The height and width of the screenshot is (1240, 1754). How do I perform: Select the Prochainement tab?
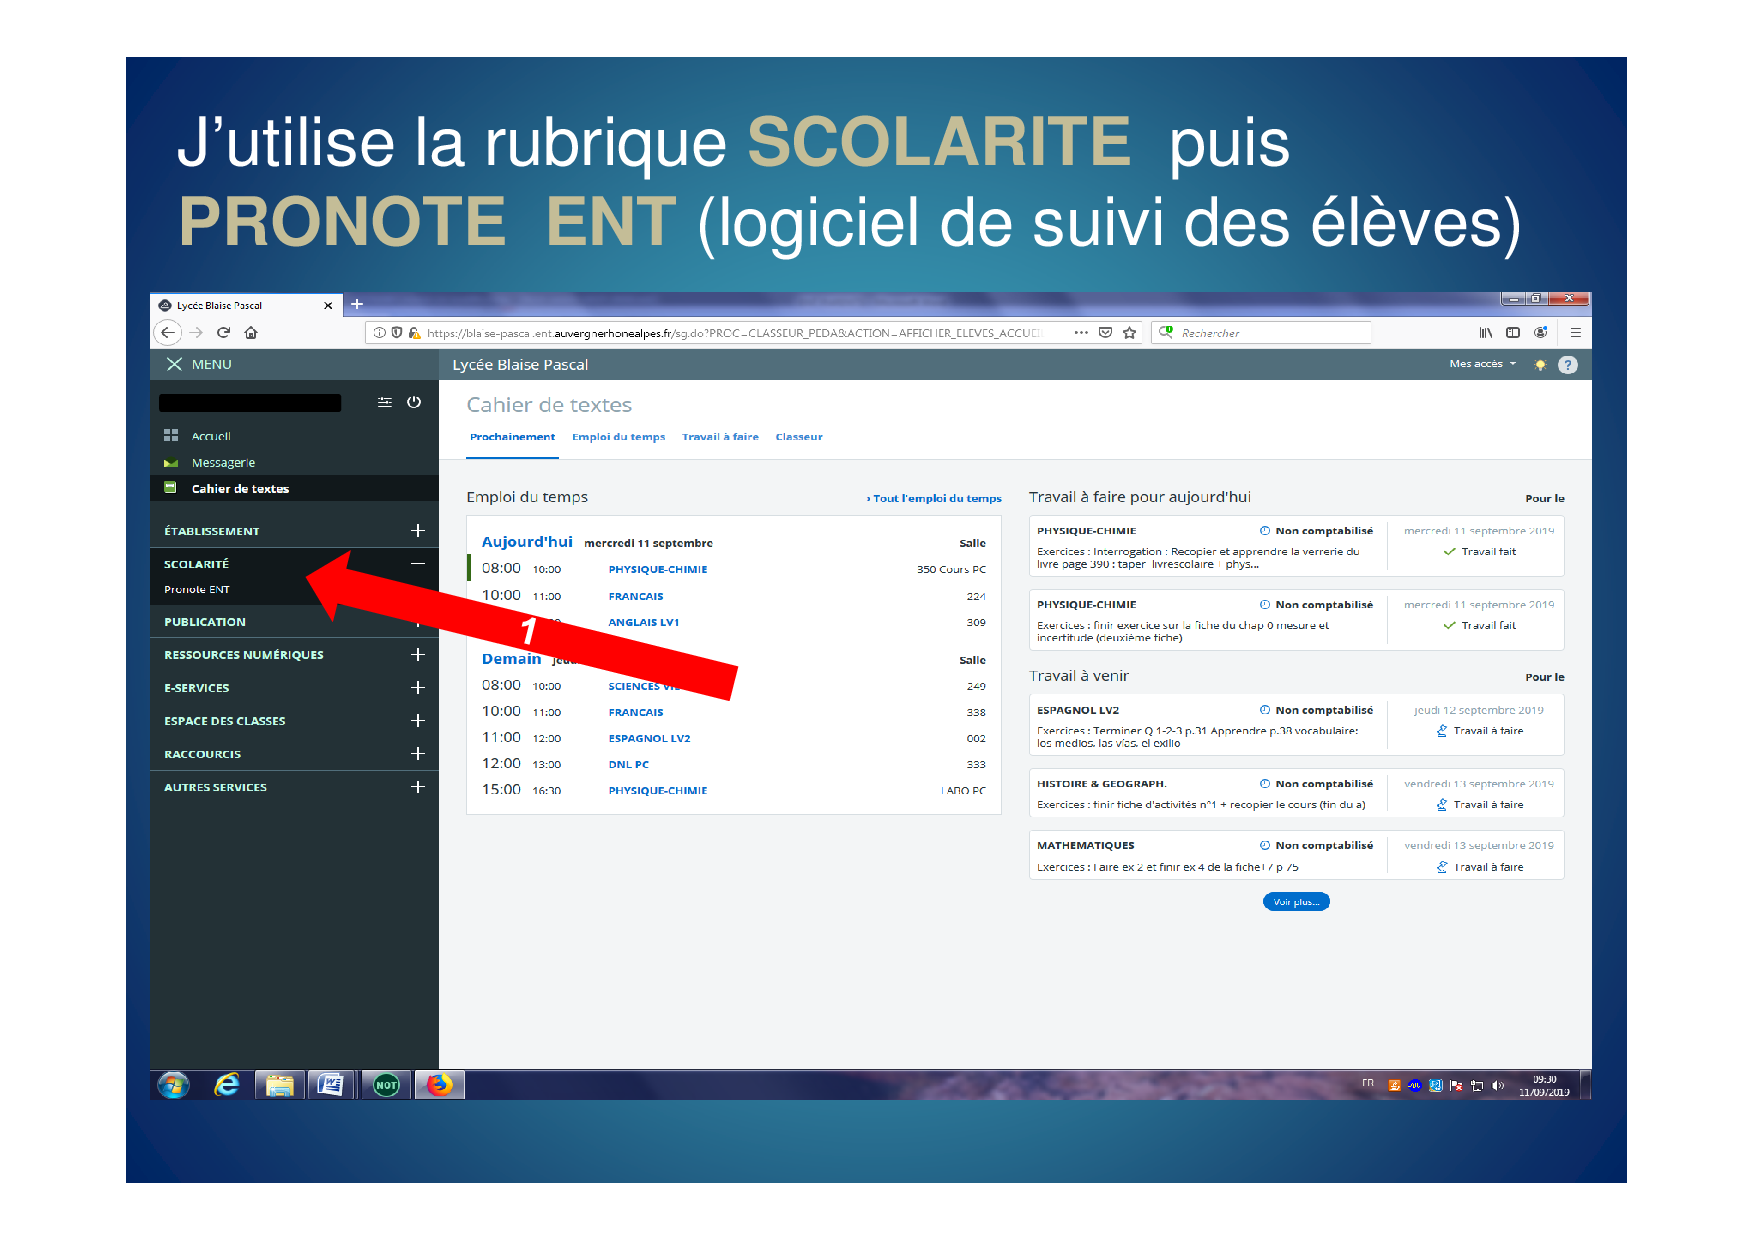[512, 437]
